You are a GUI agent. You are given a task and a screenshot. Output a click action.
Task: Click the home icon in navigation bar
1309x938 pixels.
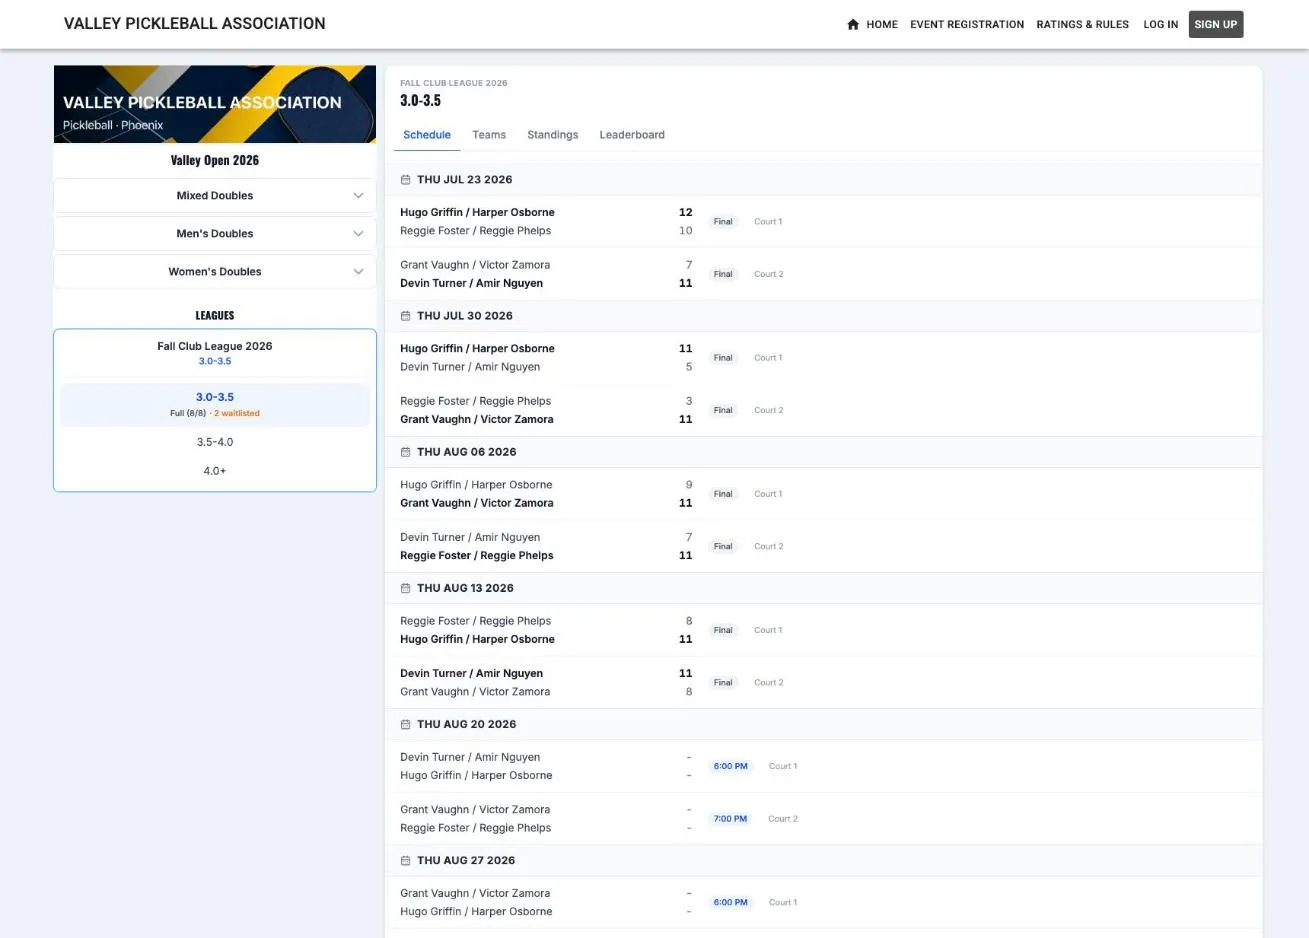(853, 24)
